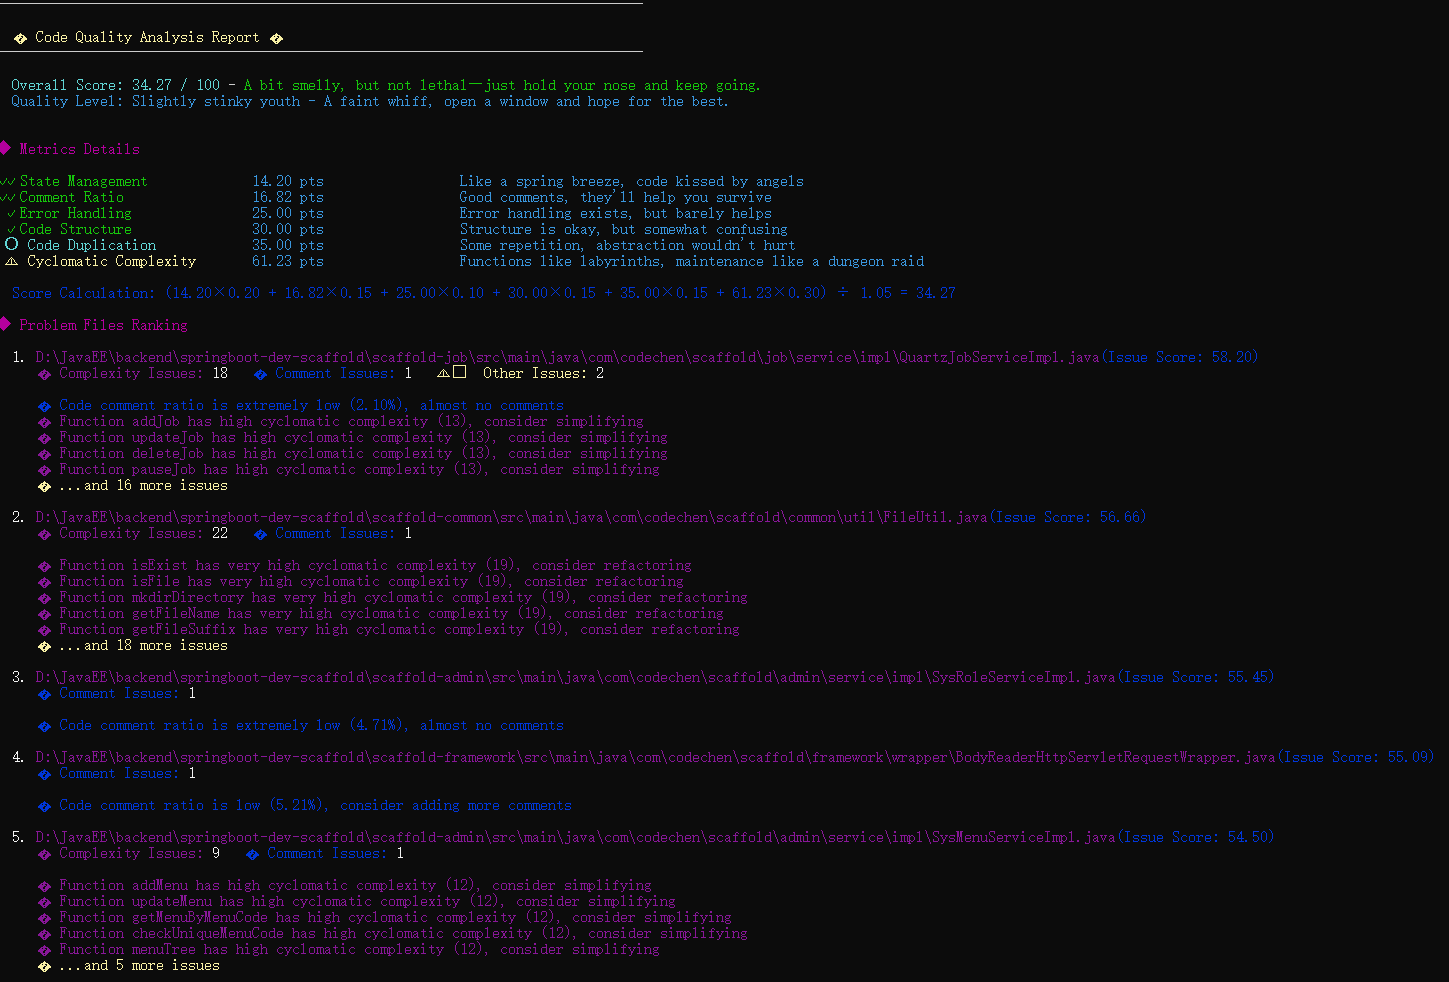Click the diamond icon beside Complexity Issues: 22
Image resolution: width=1449 pixels, height=982 pixels.
[44, 534]
